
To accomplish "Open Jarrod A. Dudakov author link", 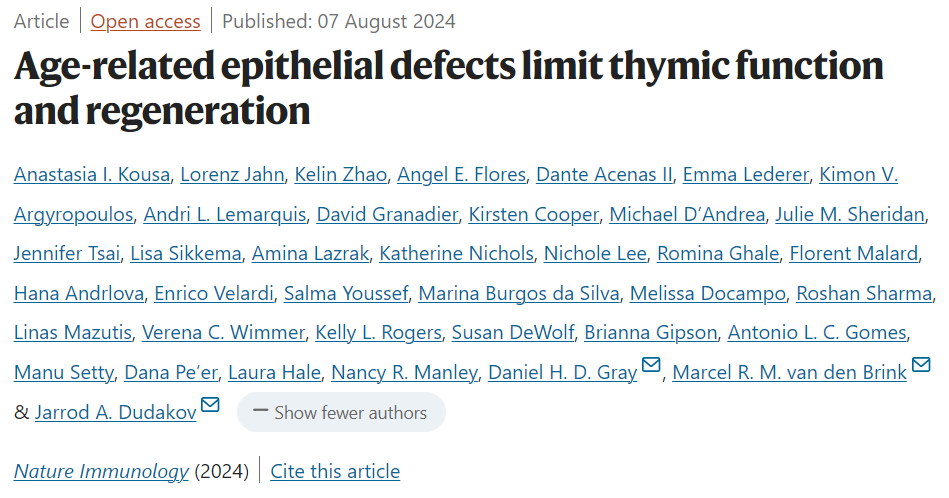I will click(116, 412).
